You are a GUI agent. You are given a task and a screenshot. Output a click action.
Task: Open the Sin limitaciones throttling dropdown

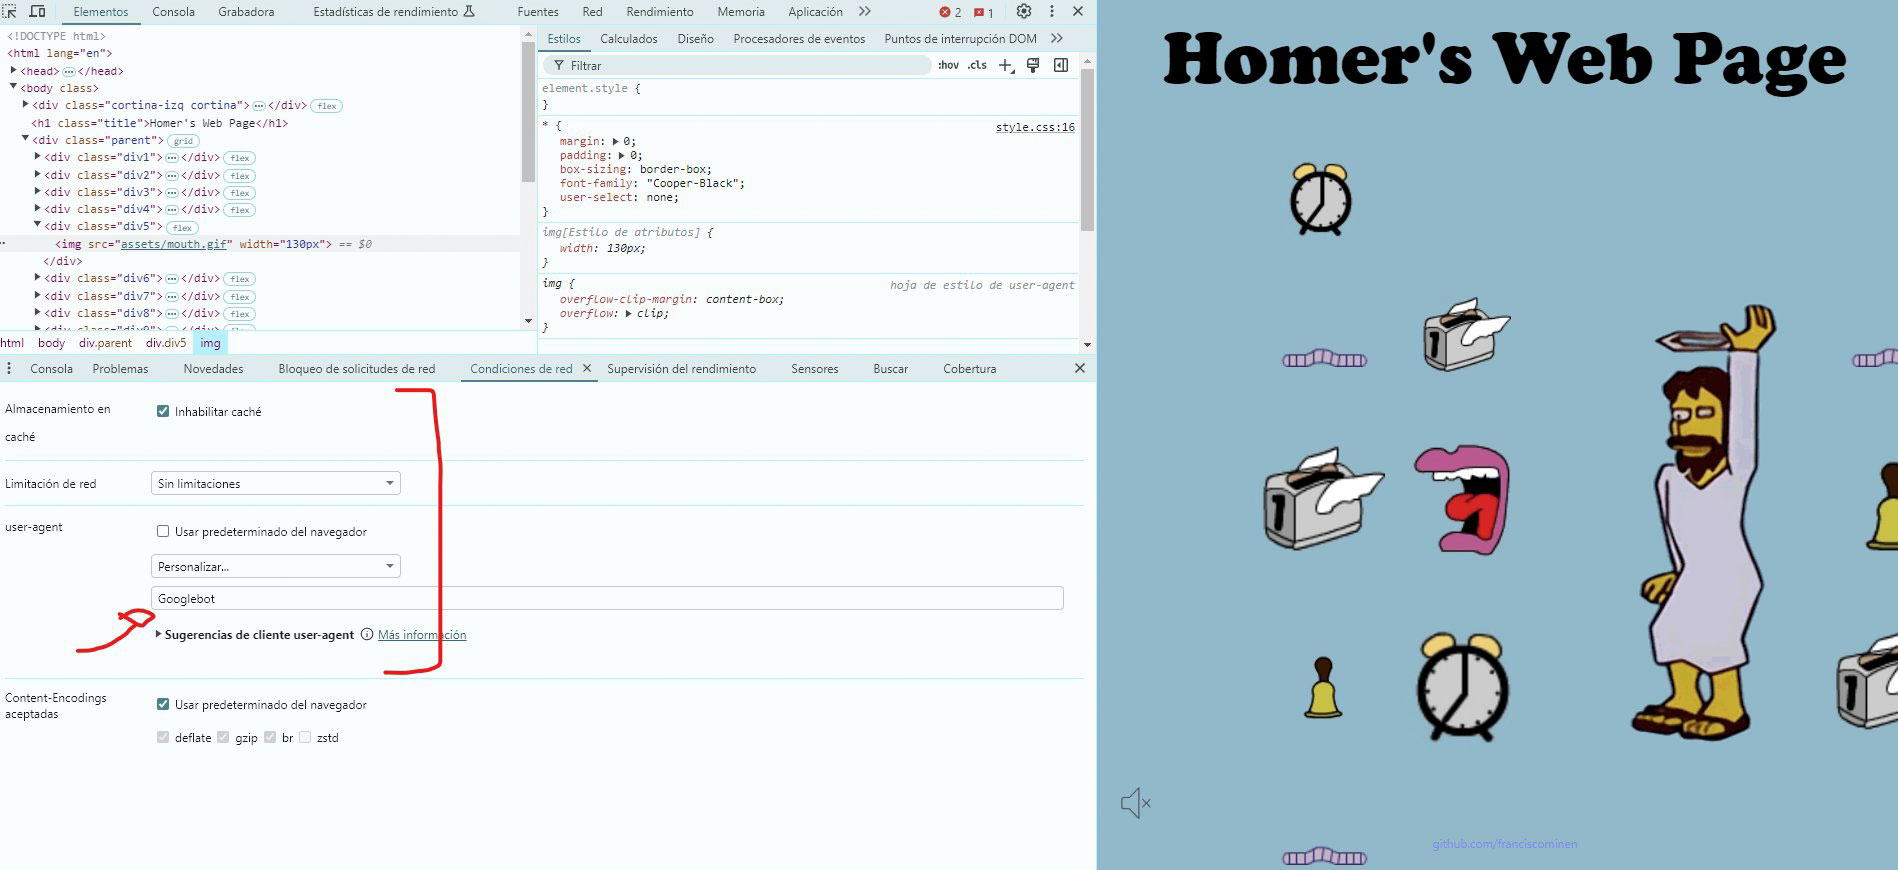[276, 483]
